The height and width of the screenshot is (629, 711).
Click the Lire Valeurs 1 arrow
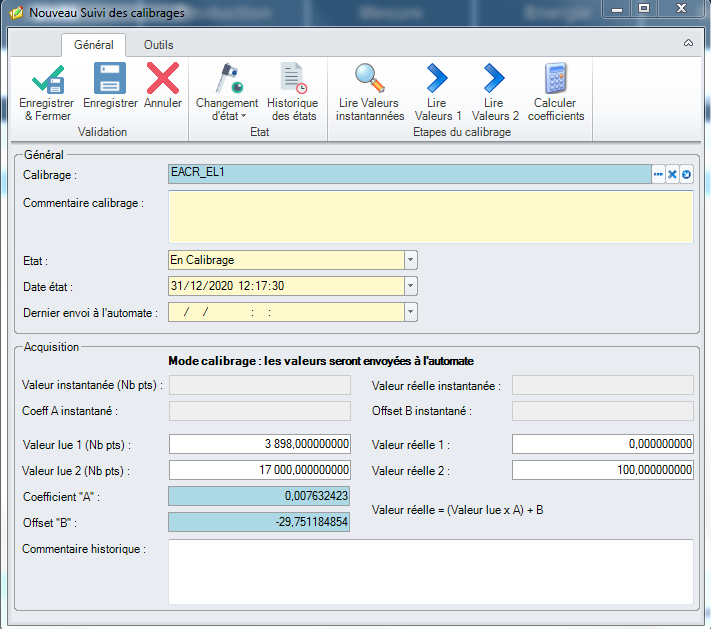click(438, 79)
